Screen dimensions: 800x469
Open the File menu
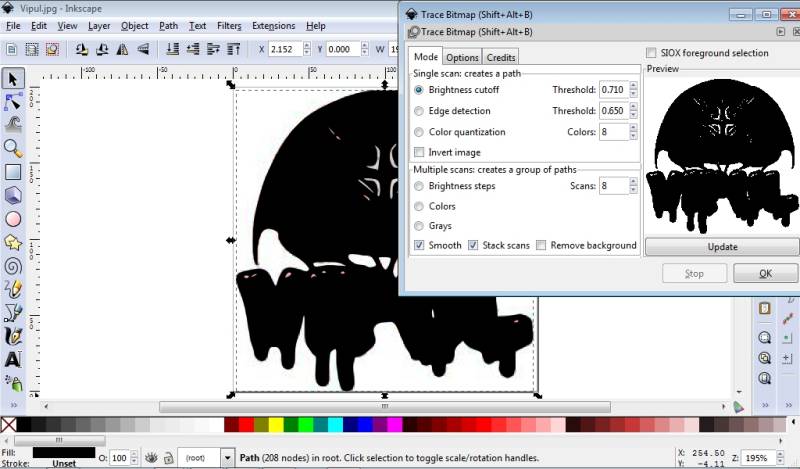(x=13, y=26)
